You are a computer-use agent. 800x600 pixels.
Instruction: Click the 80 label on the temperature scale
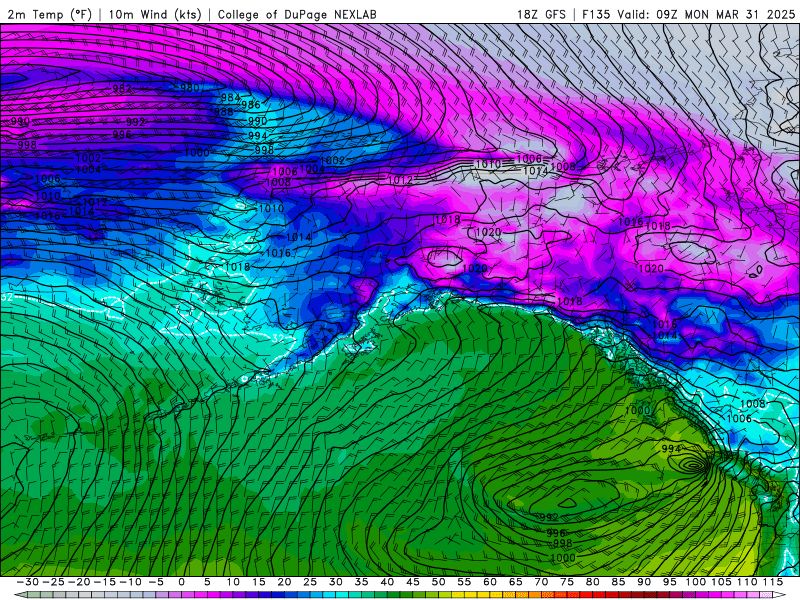click(x=592, y=582)
